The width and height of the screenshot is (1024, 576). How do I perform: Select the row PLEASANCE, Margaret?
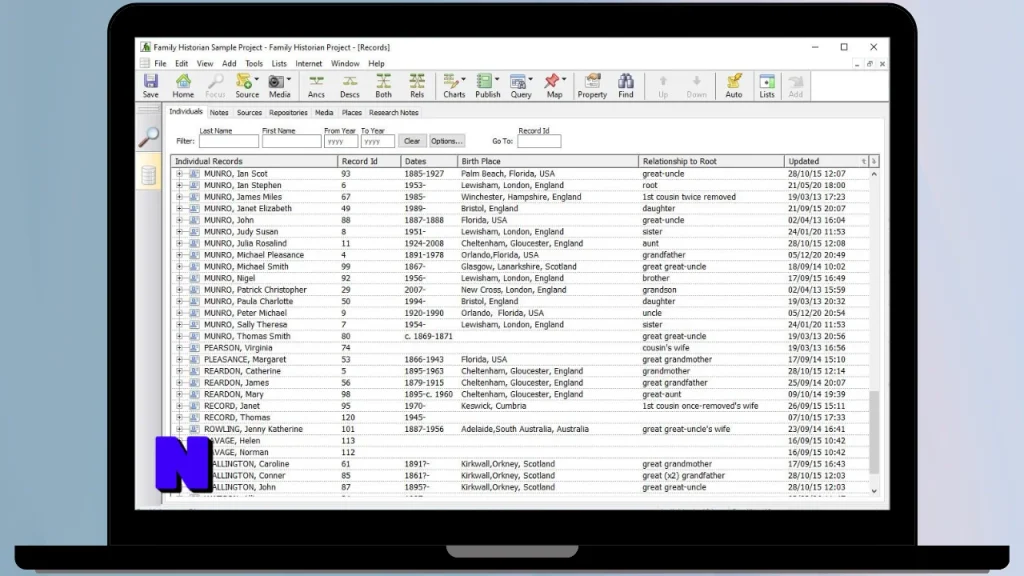pos(520,360)
